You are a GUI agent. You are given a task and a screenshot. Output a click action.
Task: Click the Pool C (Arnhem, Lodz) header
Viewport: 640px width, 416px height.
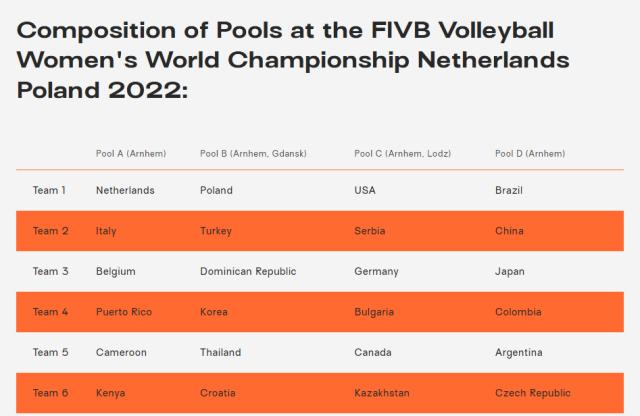tap(403, 153)
